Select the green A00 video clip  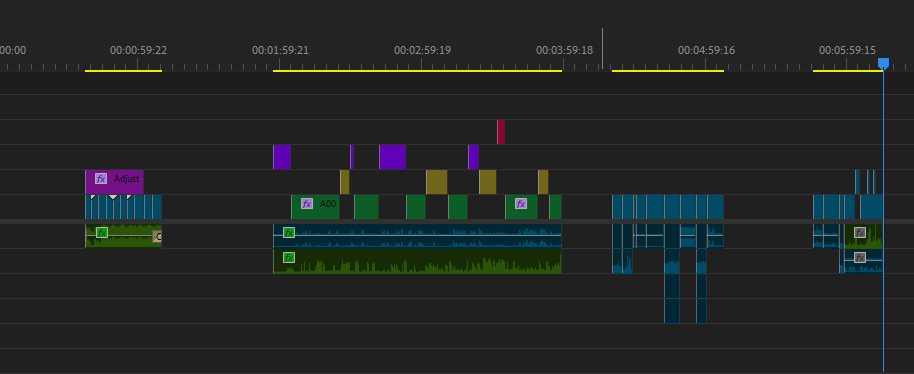click(x=315, y=207)
